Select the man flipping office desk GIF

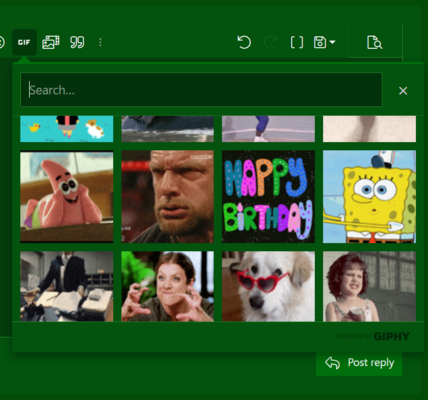67,286
